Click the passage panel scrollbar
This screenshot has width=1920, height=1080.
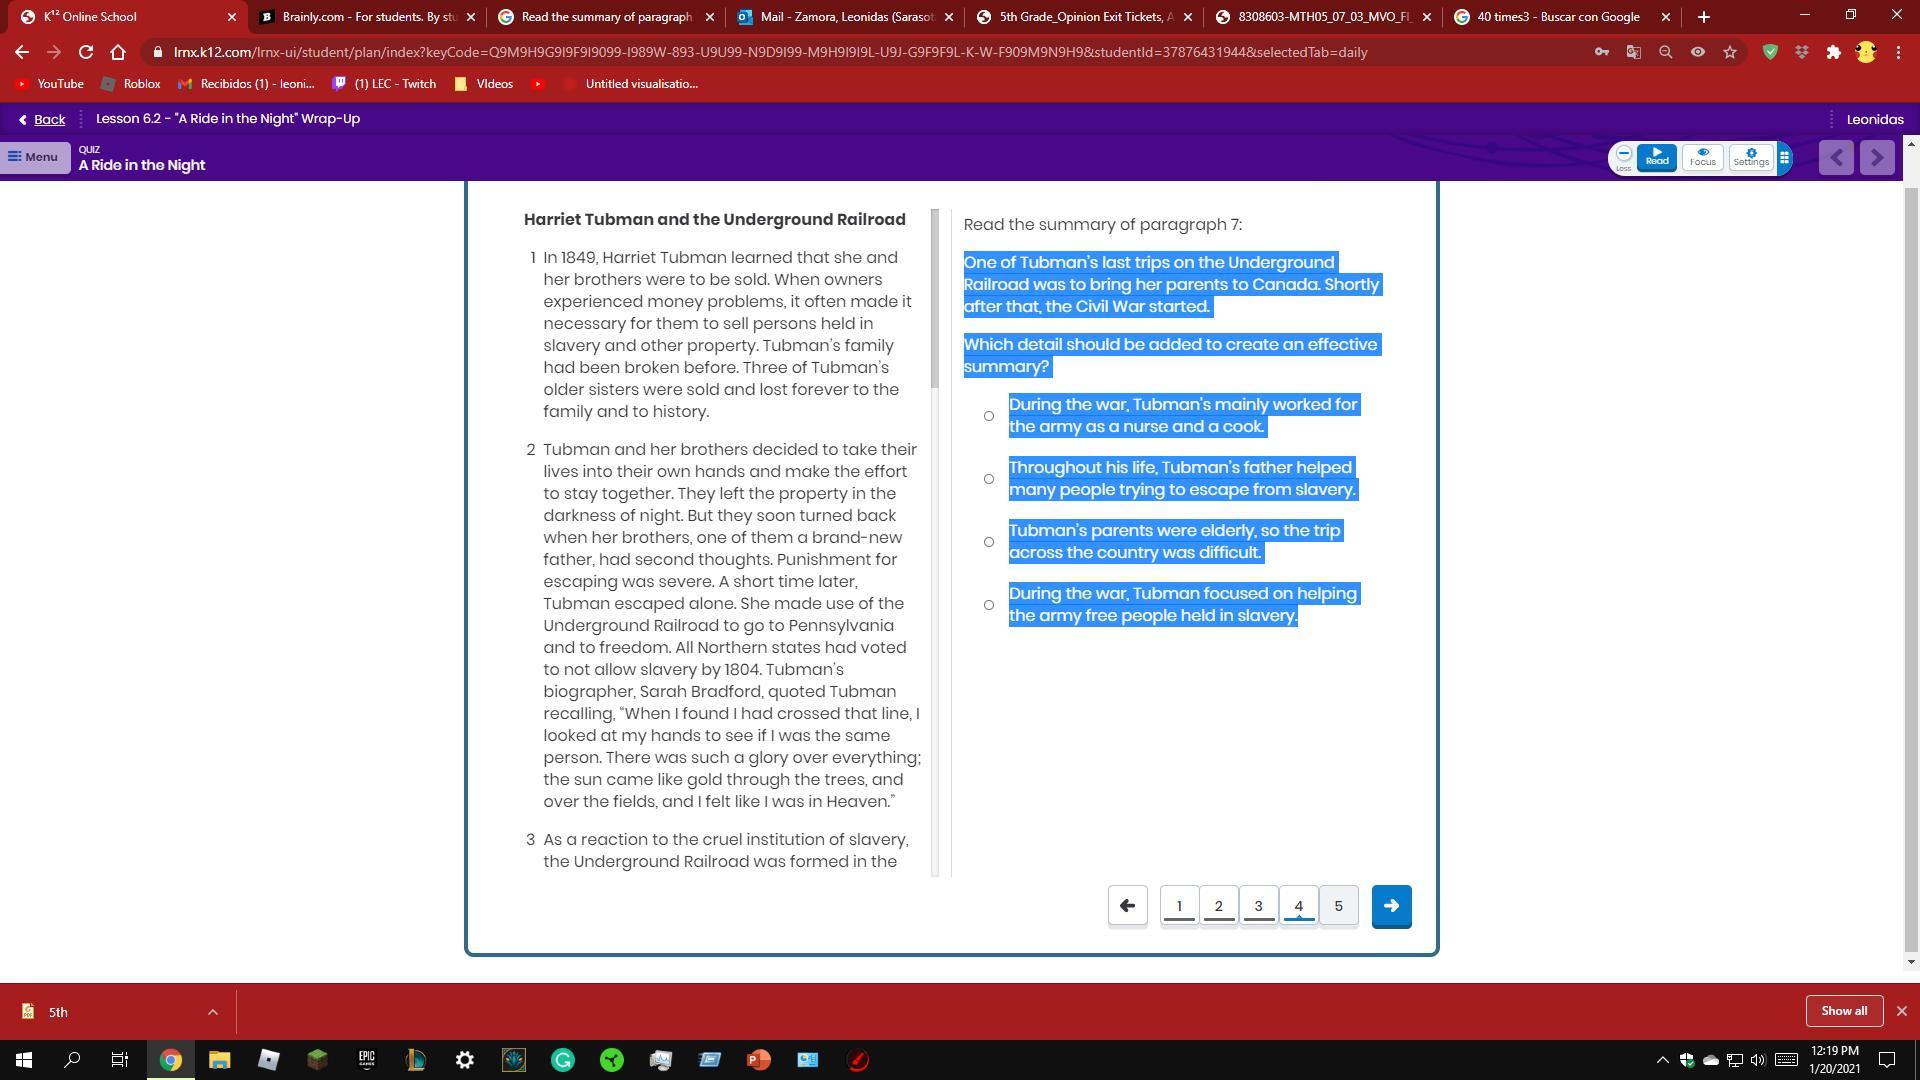(935, 298)
